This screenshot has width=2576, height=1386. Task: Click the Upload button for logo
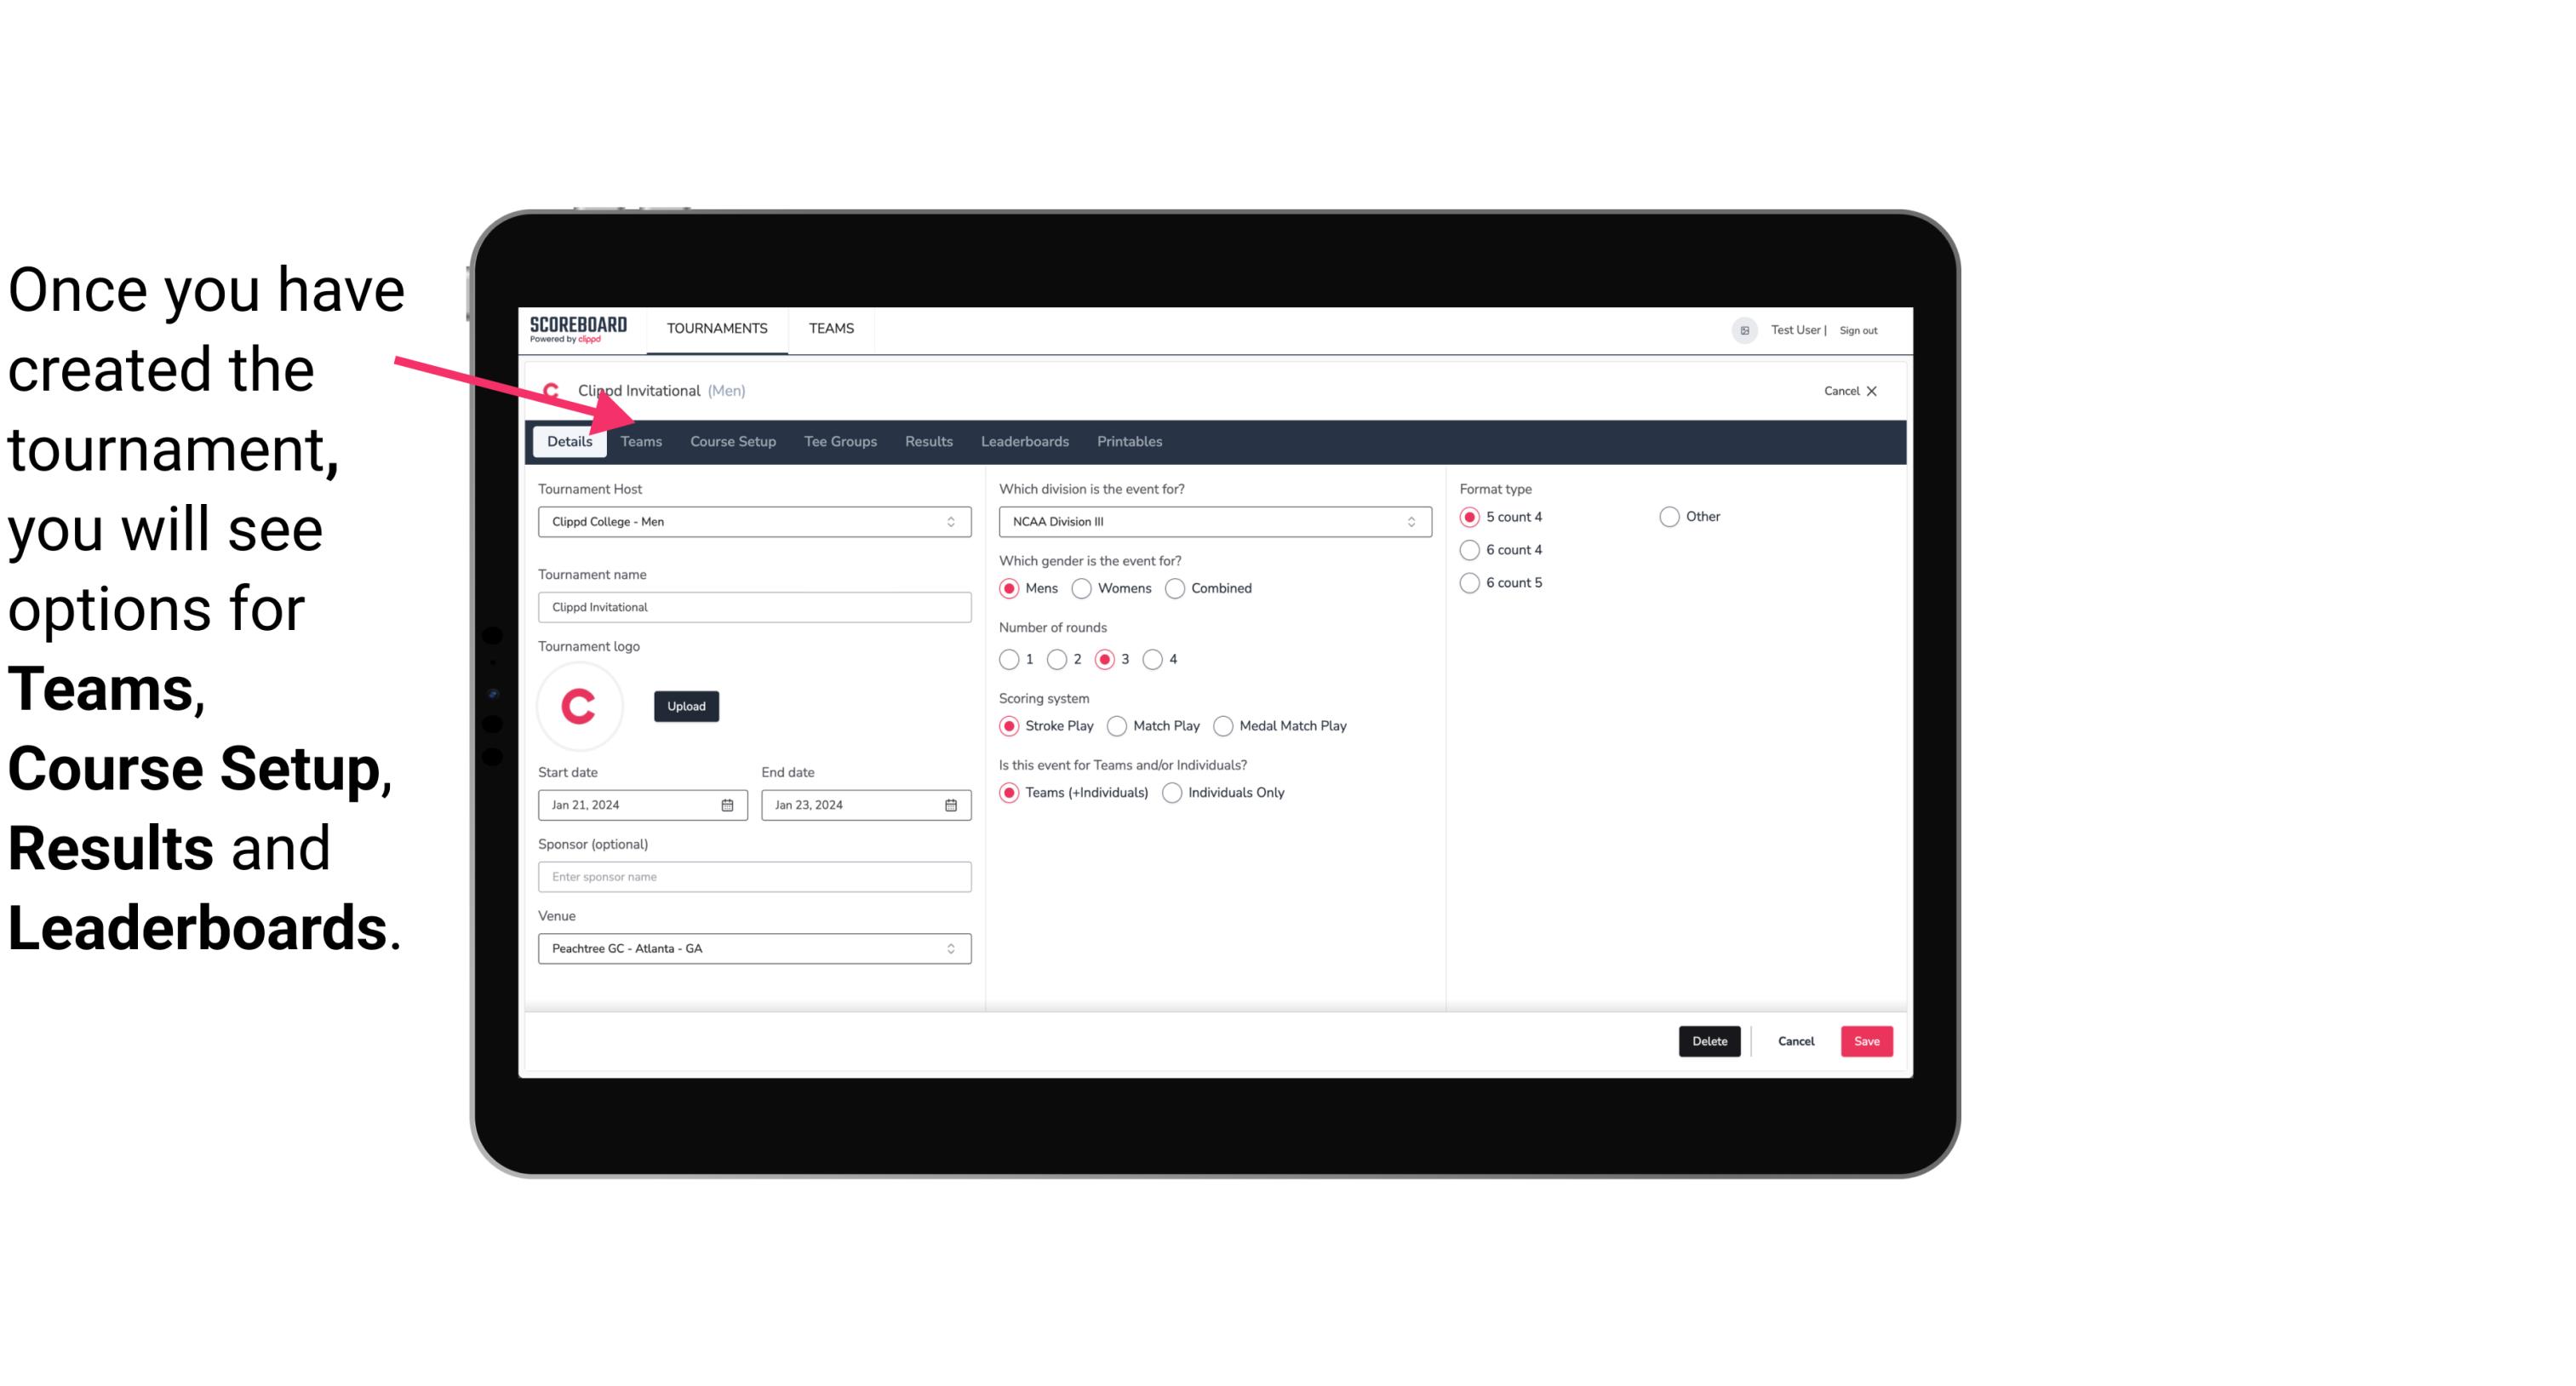pos(686,705)
